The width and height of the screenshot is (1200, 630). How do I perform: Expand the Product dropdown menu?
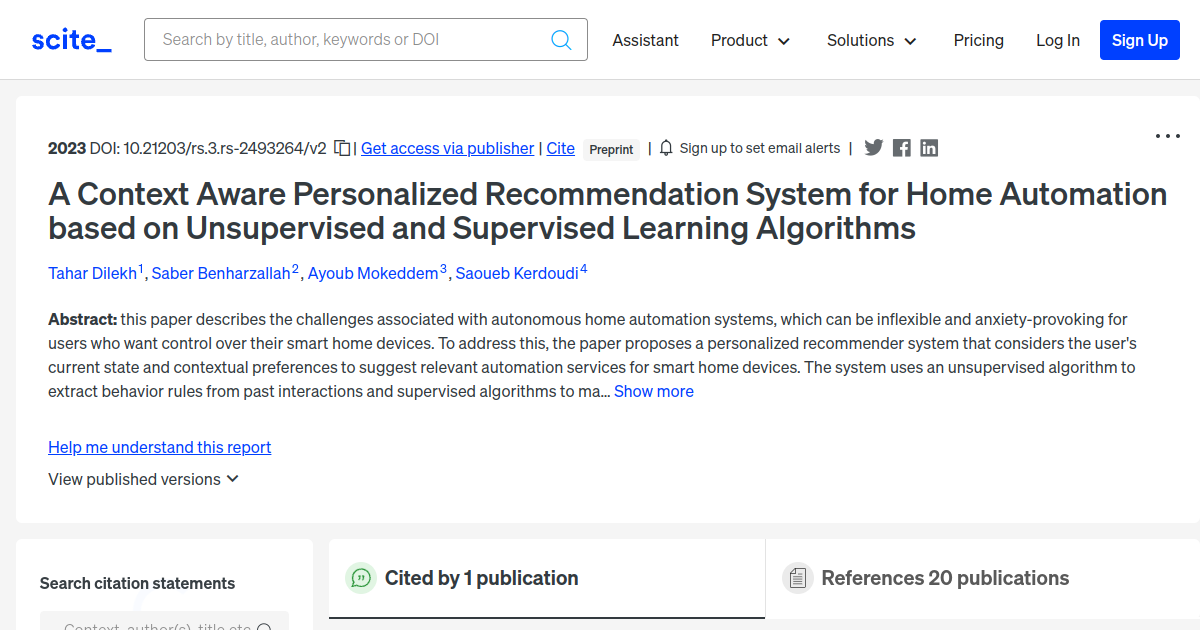751,40
